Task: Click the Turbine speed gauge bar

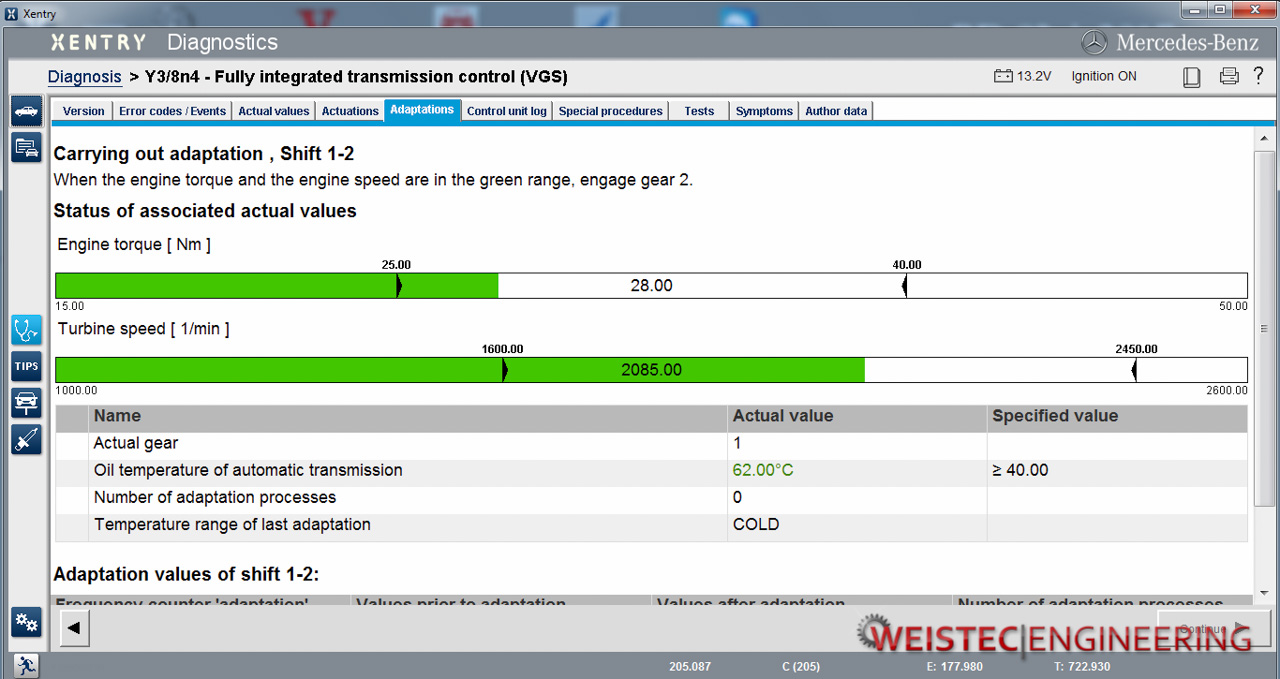Action: 651,370
